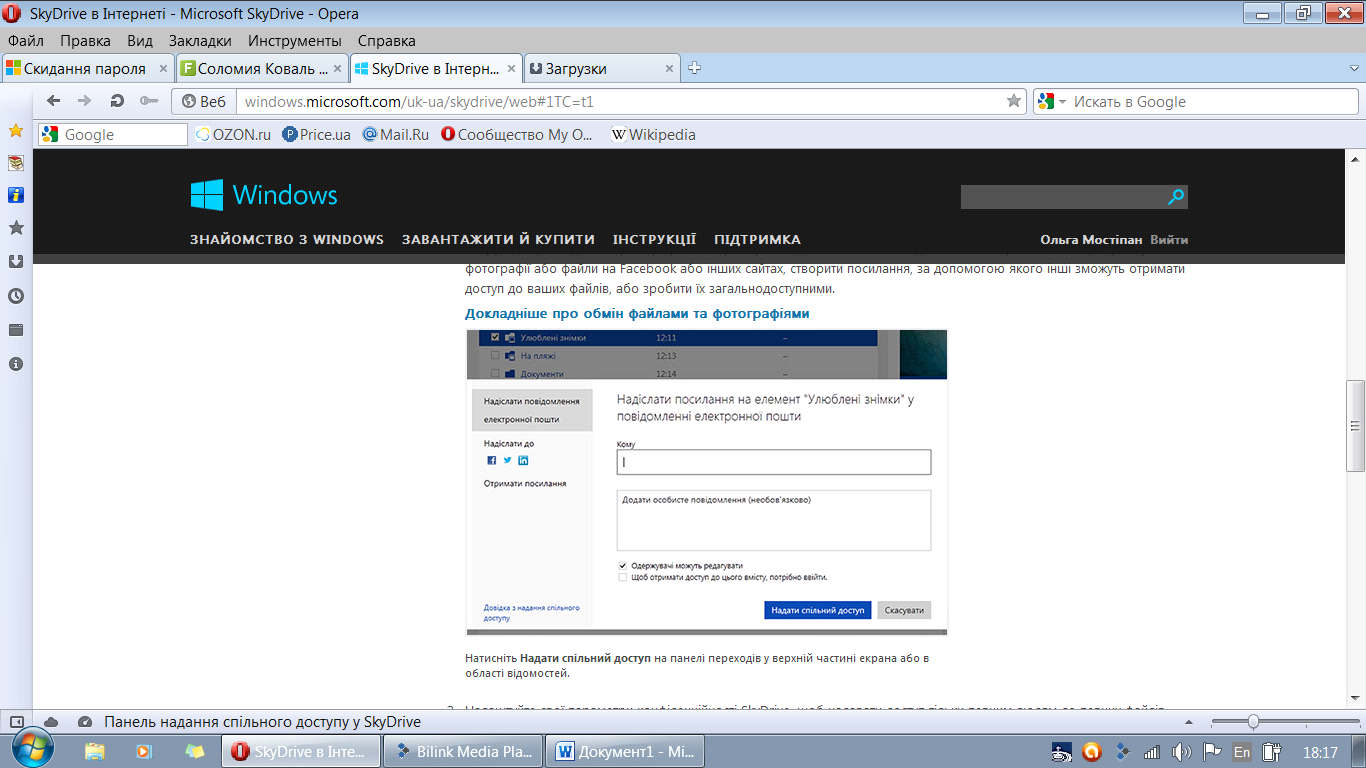Open the ПІДТРИМКА nav item
This screenshot has height=768, width=1366.
pyautogui.click(x=757, y=240)
